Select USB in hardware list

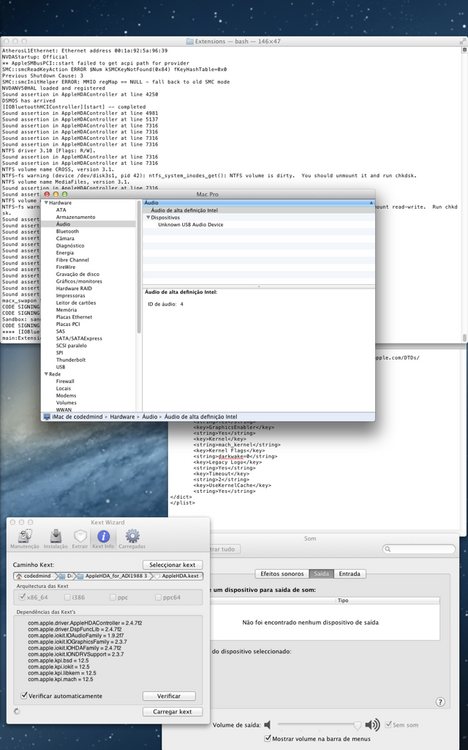(x=60, y=367)
